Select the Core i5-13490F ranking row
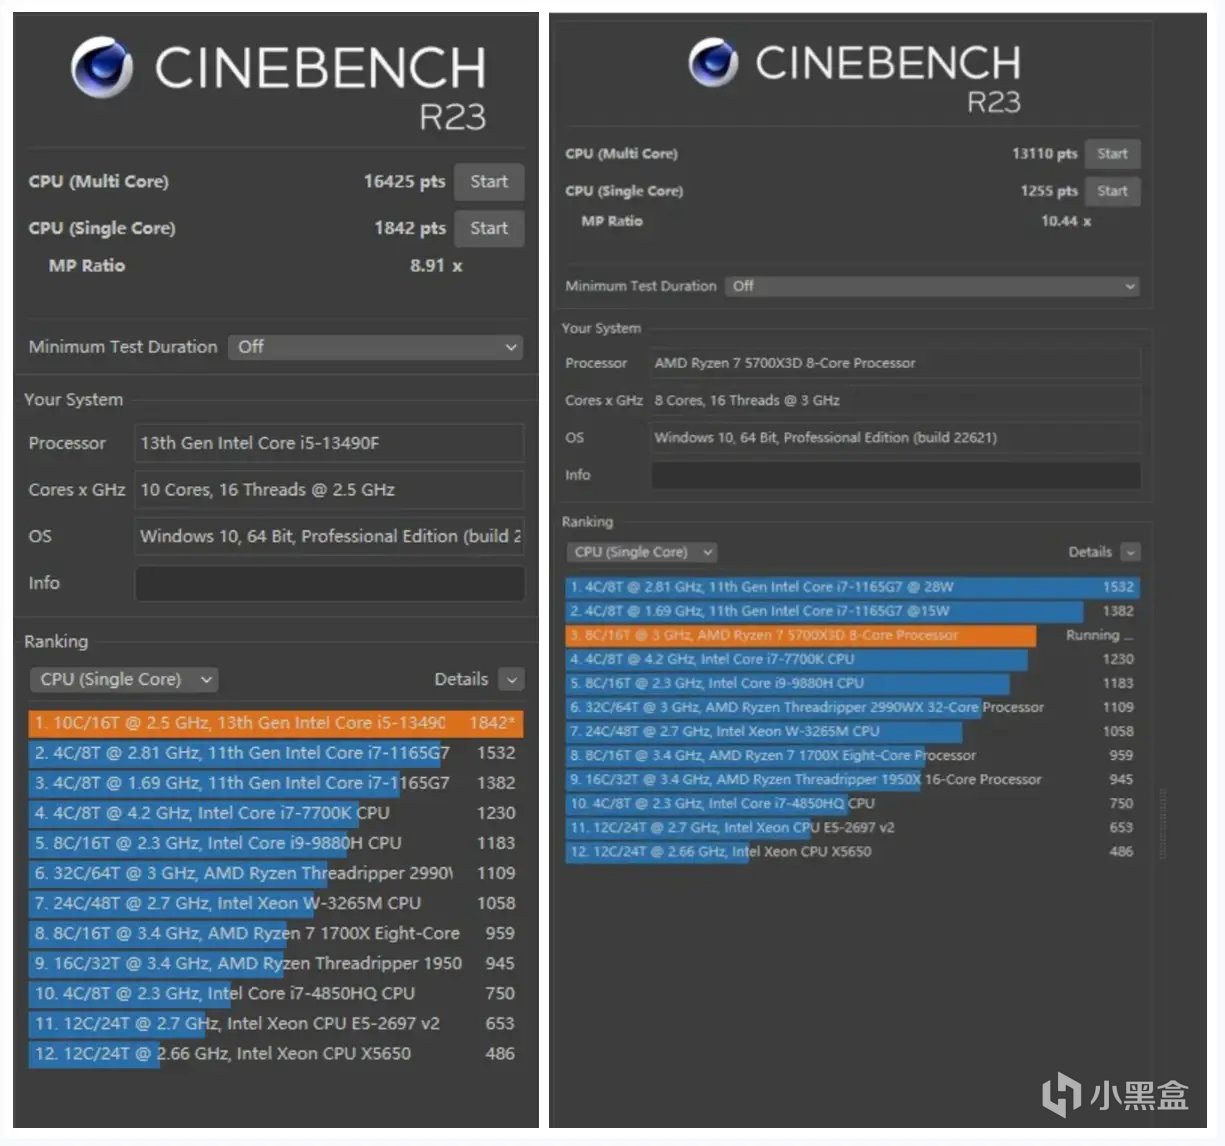Screen dimensions: 1225x1146 click(x=276, y=723)
